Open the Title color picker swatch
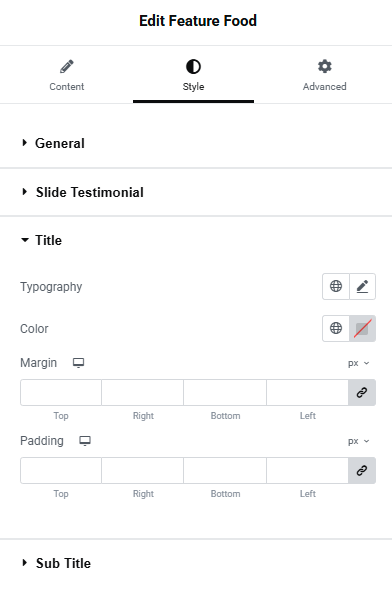The image size is (392, 593). 363,328
